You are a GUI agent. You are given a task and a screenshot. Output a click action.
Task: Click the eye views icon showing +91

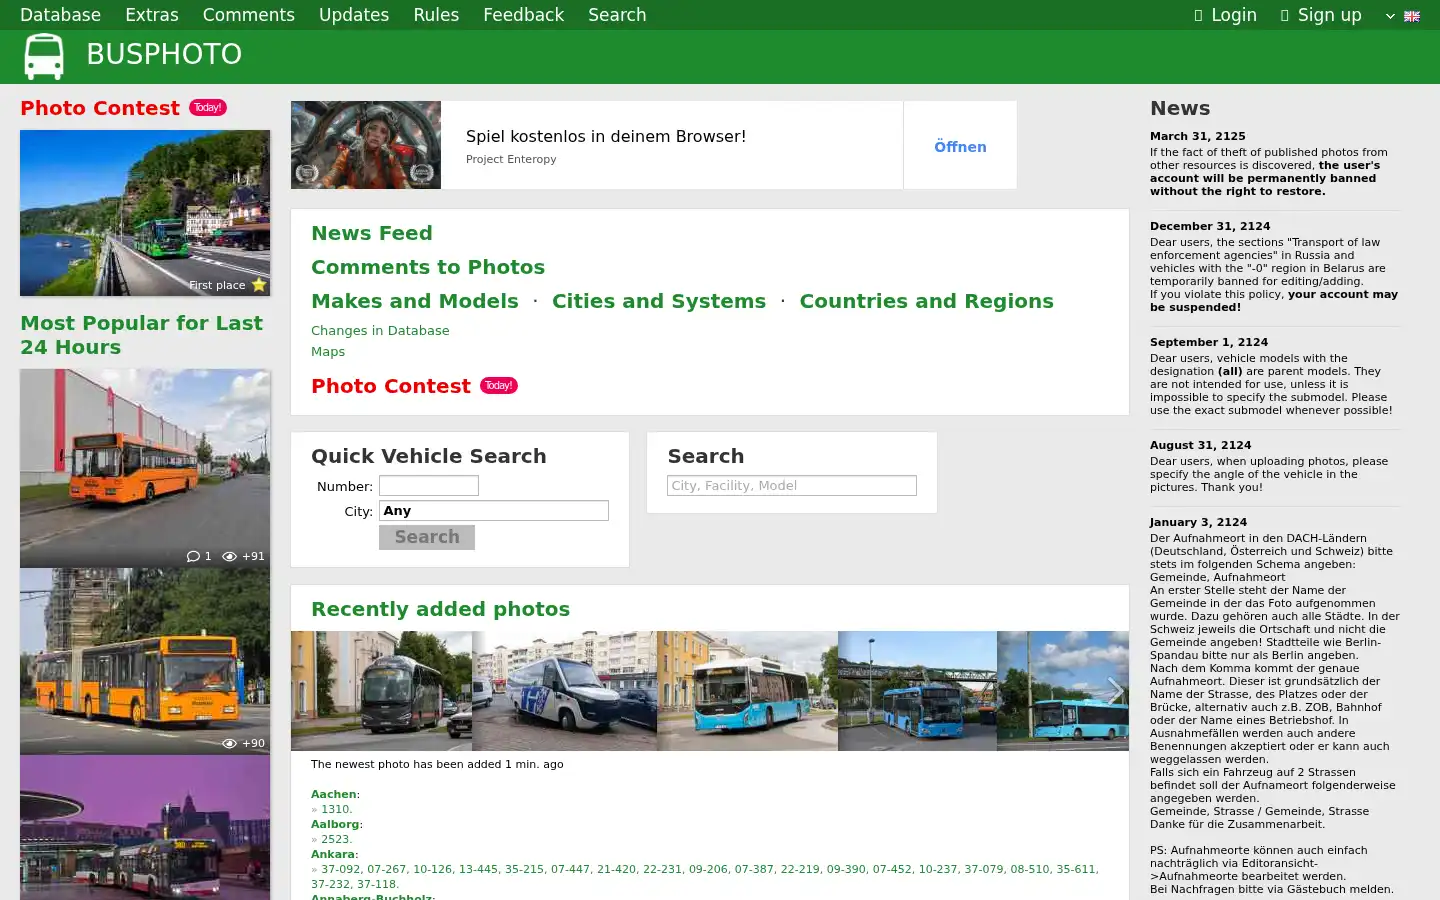point(229,556)
